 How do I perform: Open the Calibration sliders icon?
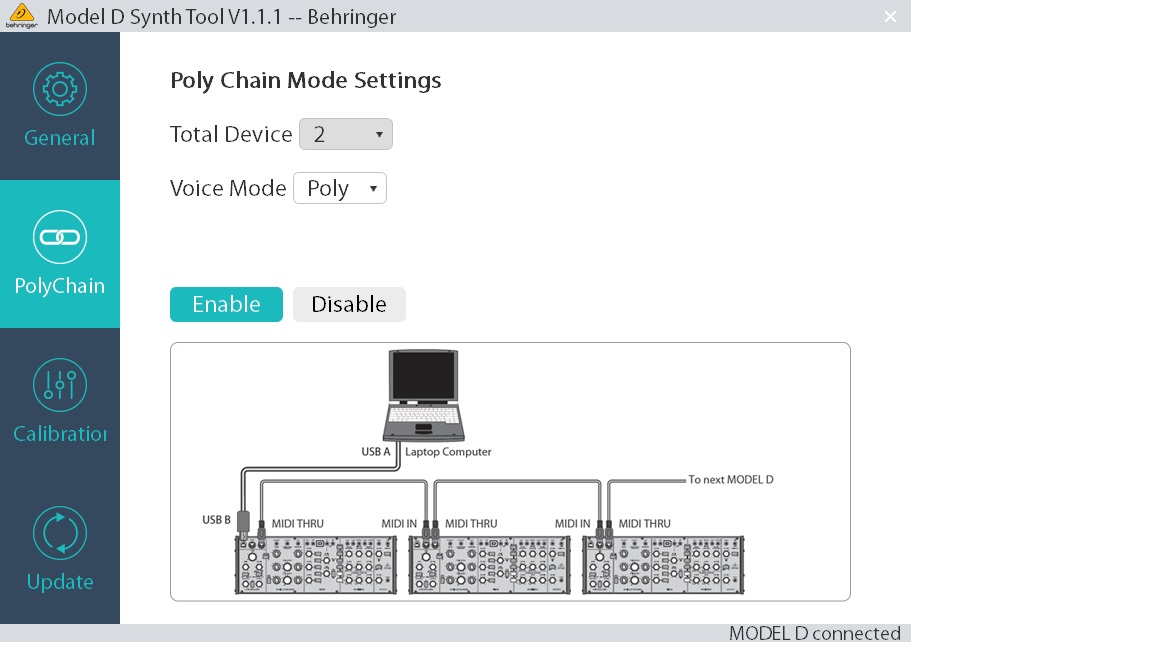[x=60, y=385]
